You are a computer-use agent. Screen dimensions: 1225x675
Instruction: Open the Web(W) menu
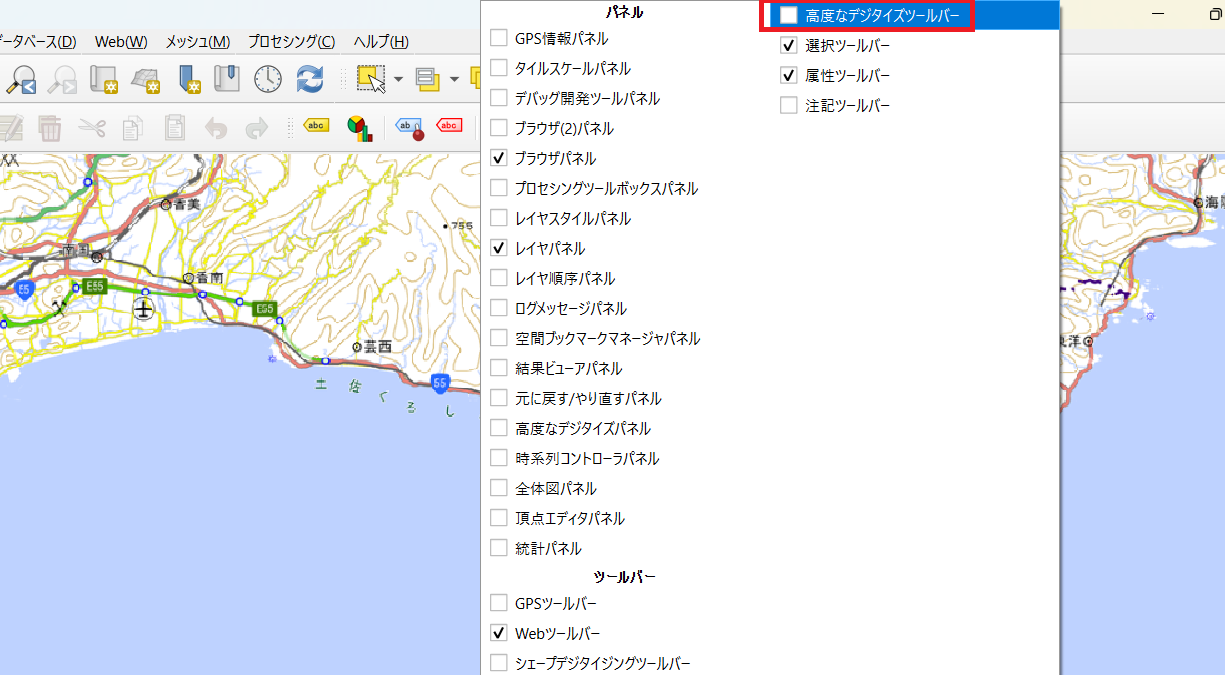coord(121,41)
